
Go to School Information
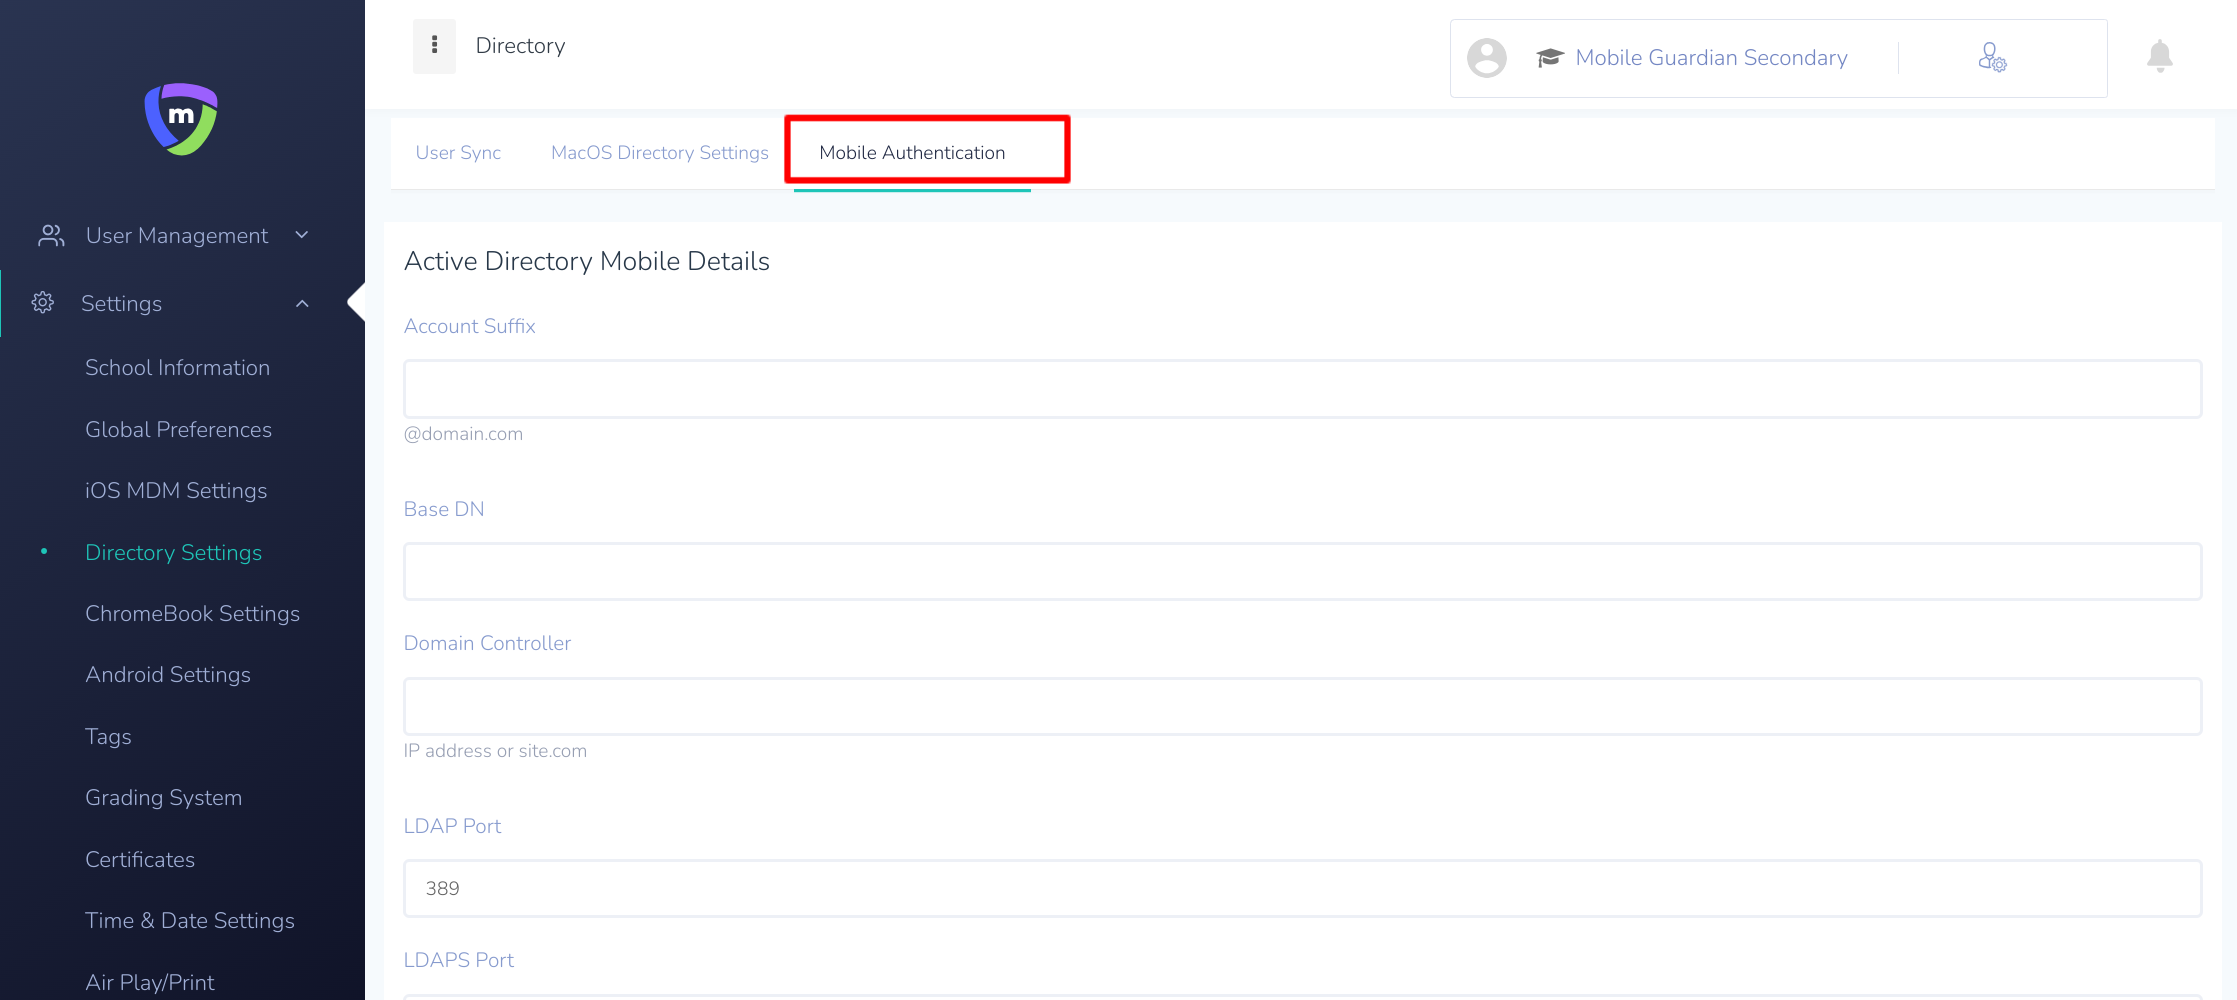(177, 368)
